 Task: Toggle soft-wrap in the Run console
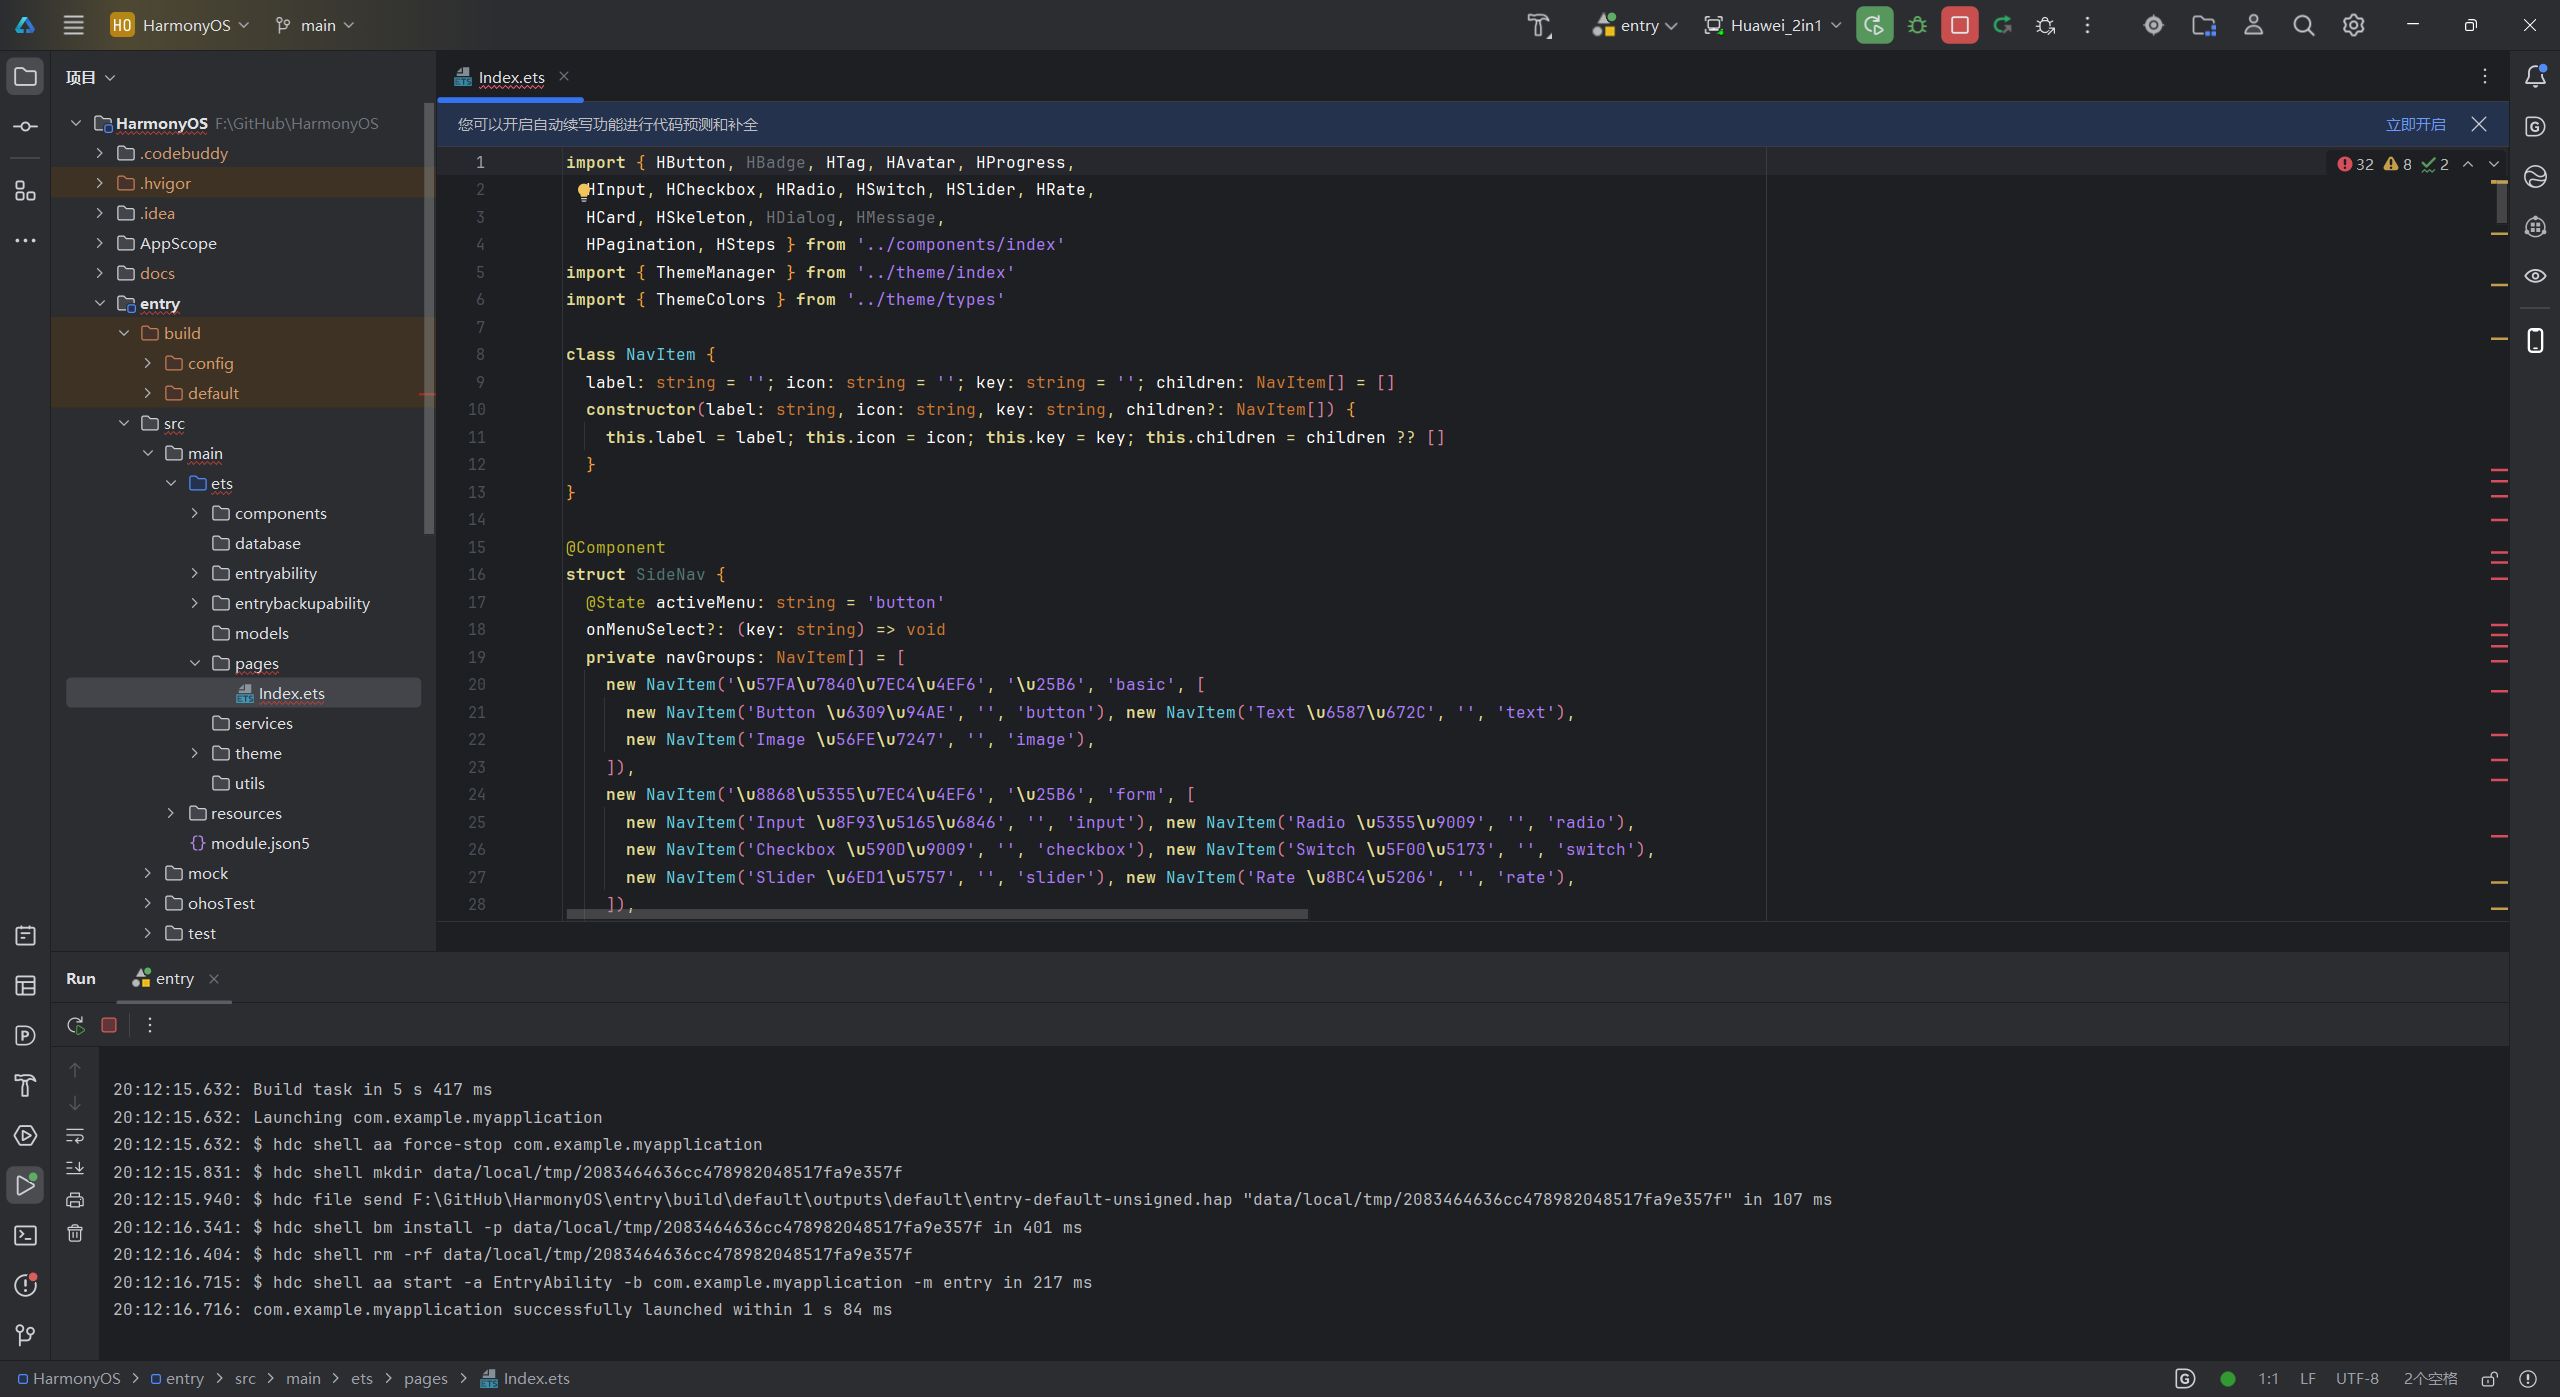75,1136
